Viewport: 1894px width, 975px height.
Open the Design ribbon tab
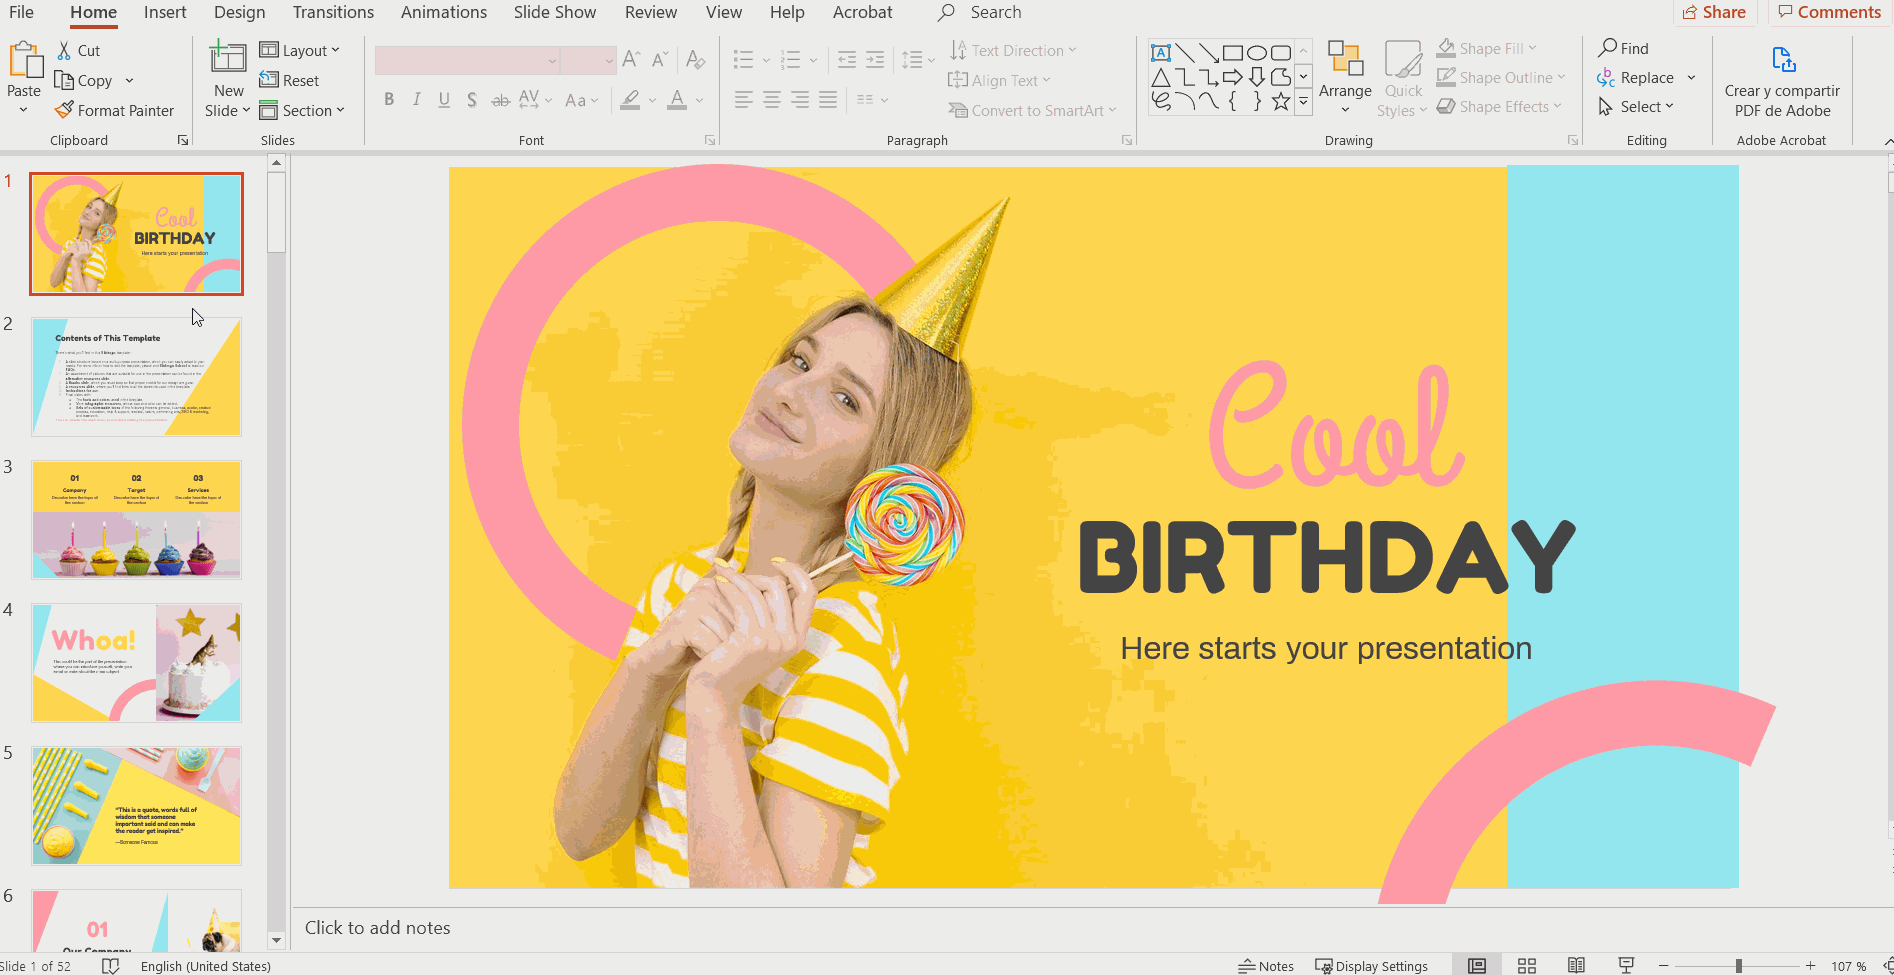click(x=239, y=12)
